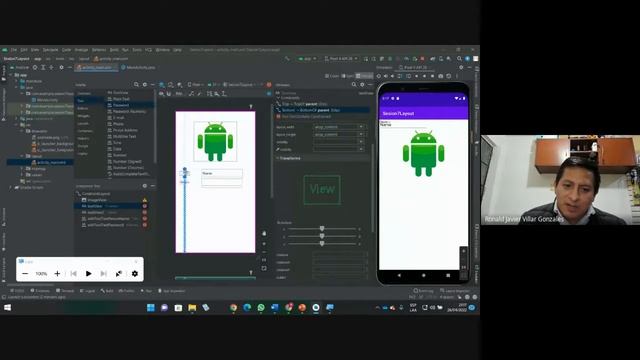Click the Infer Constraints wand icon

pyautogui.click(x=199, y=94)
